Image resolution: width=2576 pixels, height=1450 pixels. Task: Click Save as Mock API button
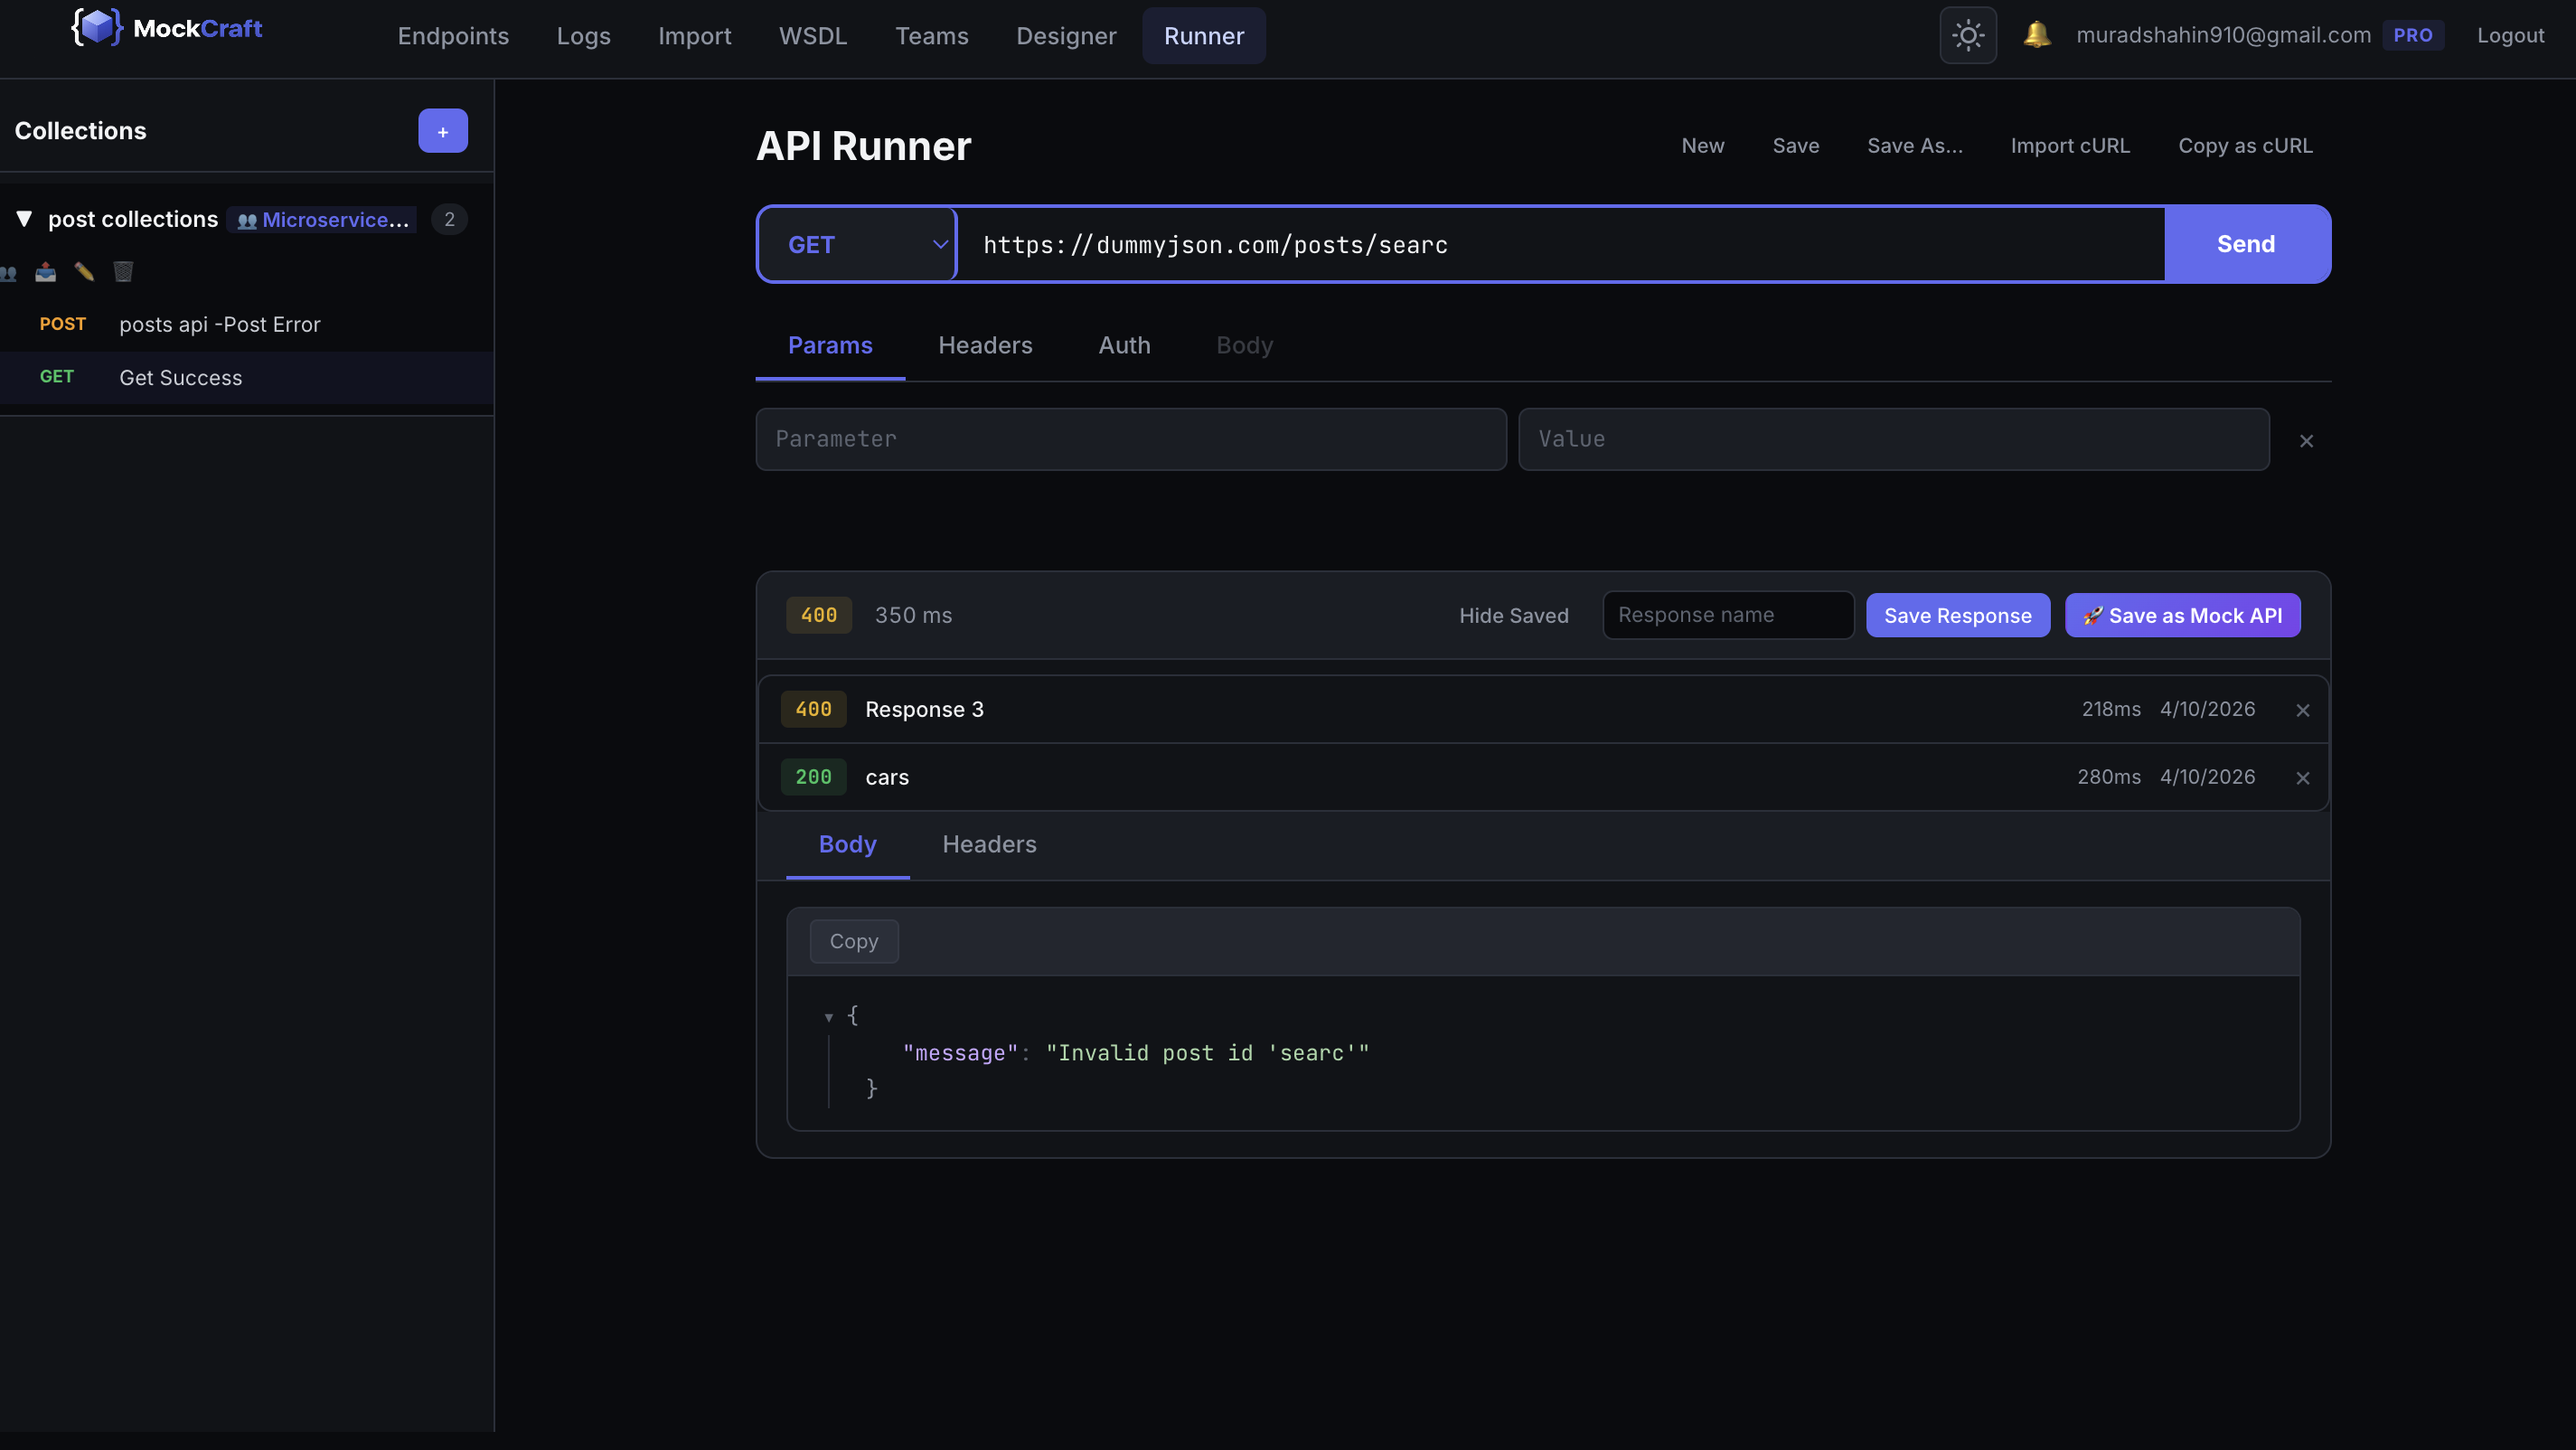[x=2182, y=616]
